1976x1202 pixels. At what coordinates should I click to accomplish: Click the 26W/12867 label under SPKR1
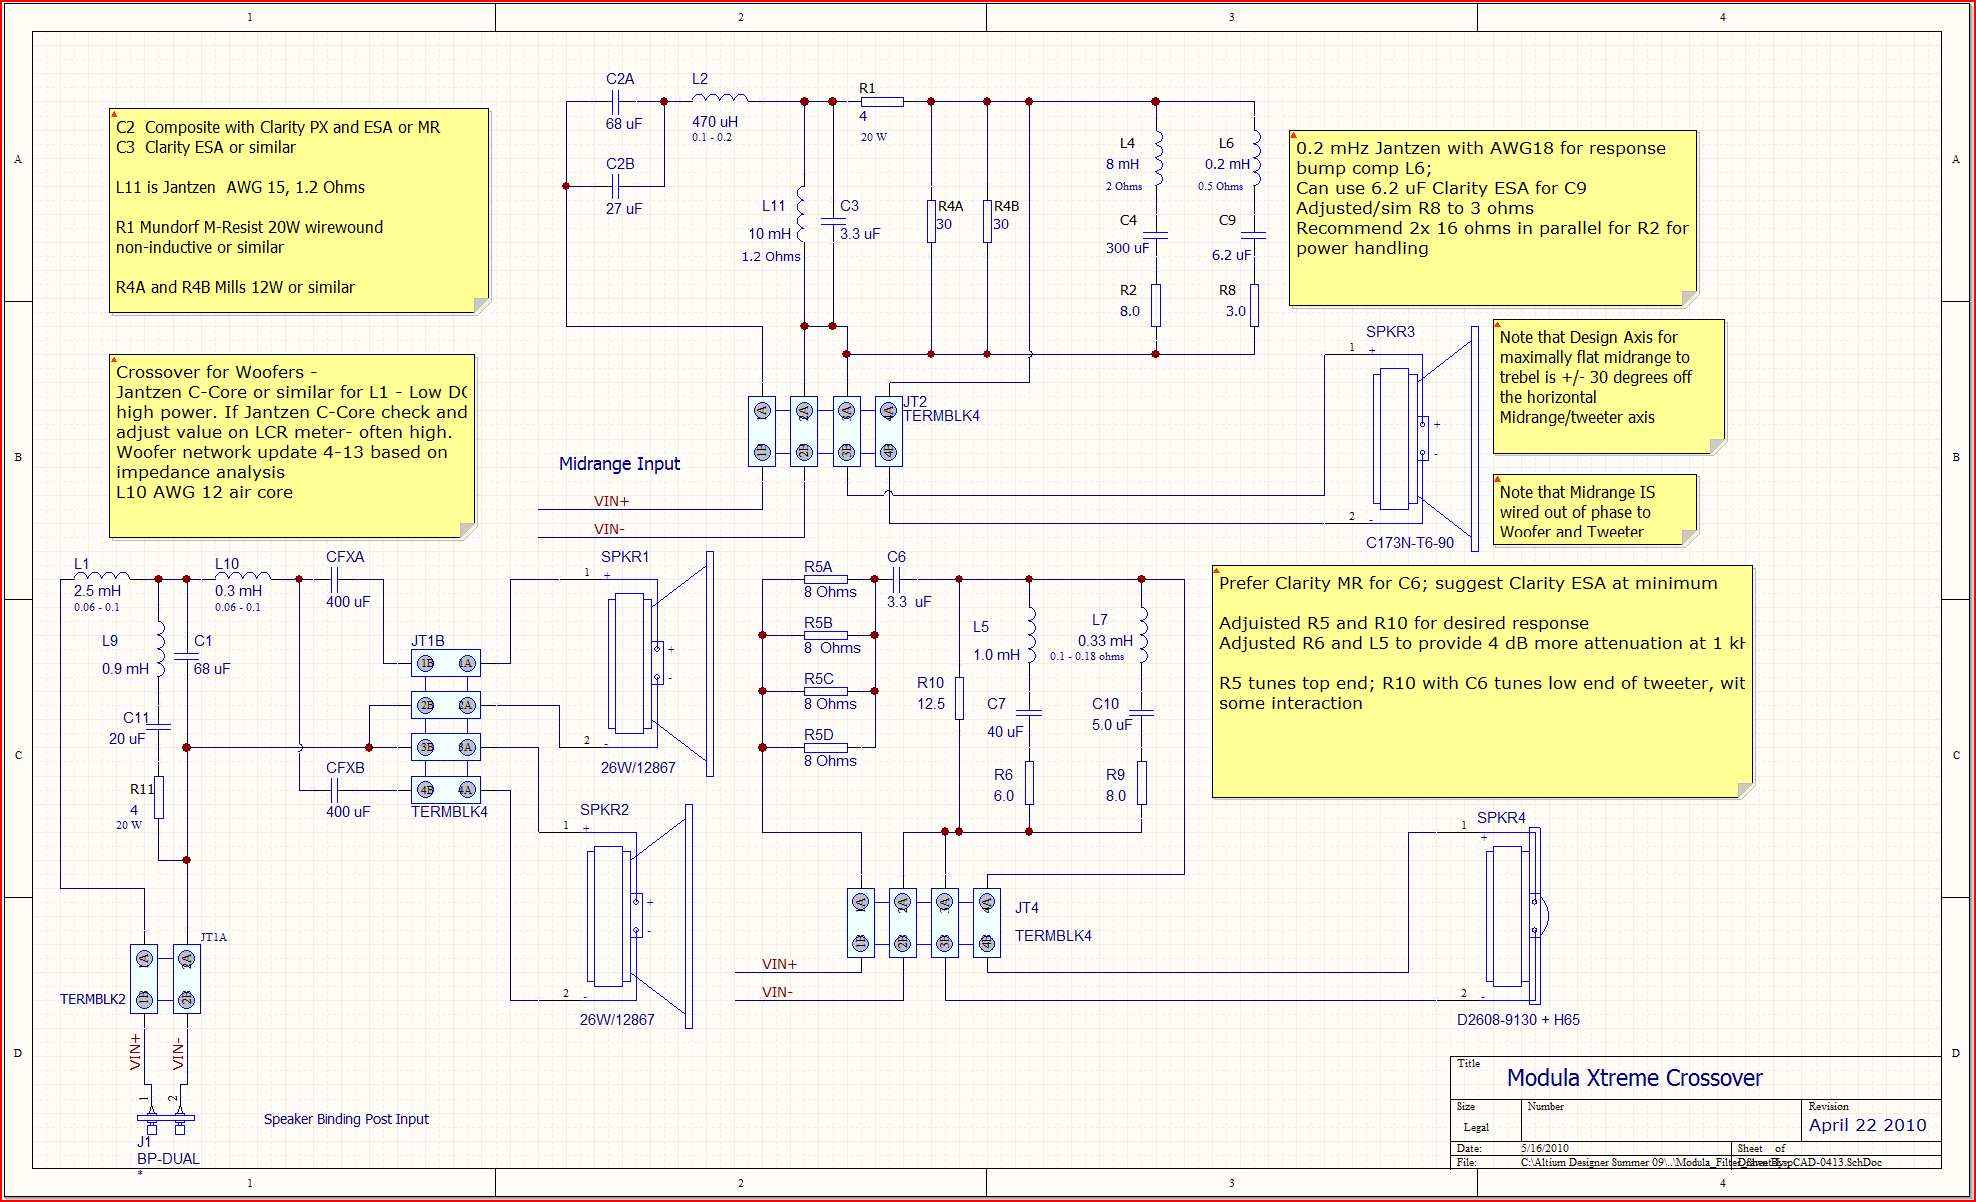pos(638,768)
